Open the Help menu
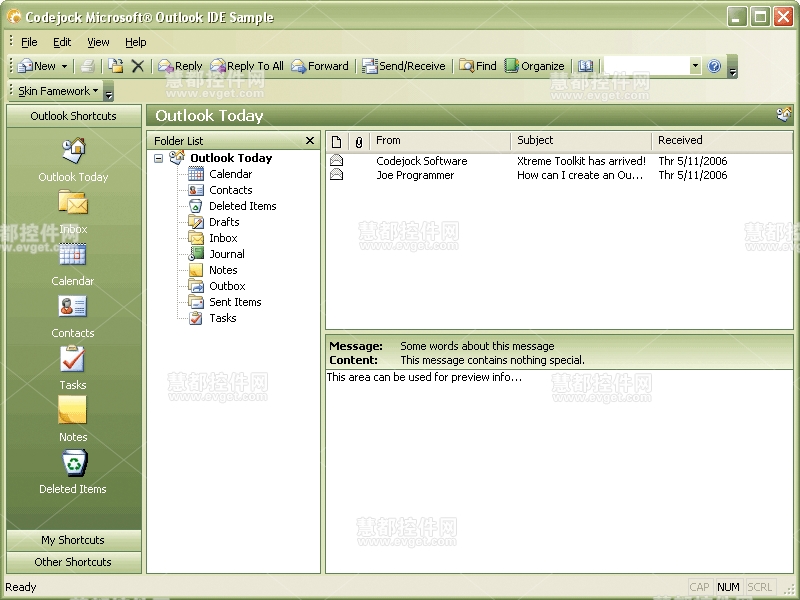Viewport: 800px width, 600px height. [x=136, y=42]
